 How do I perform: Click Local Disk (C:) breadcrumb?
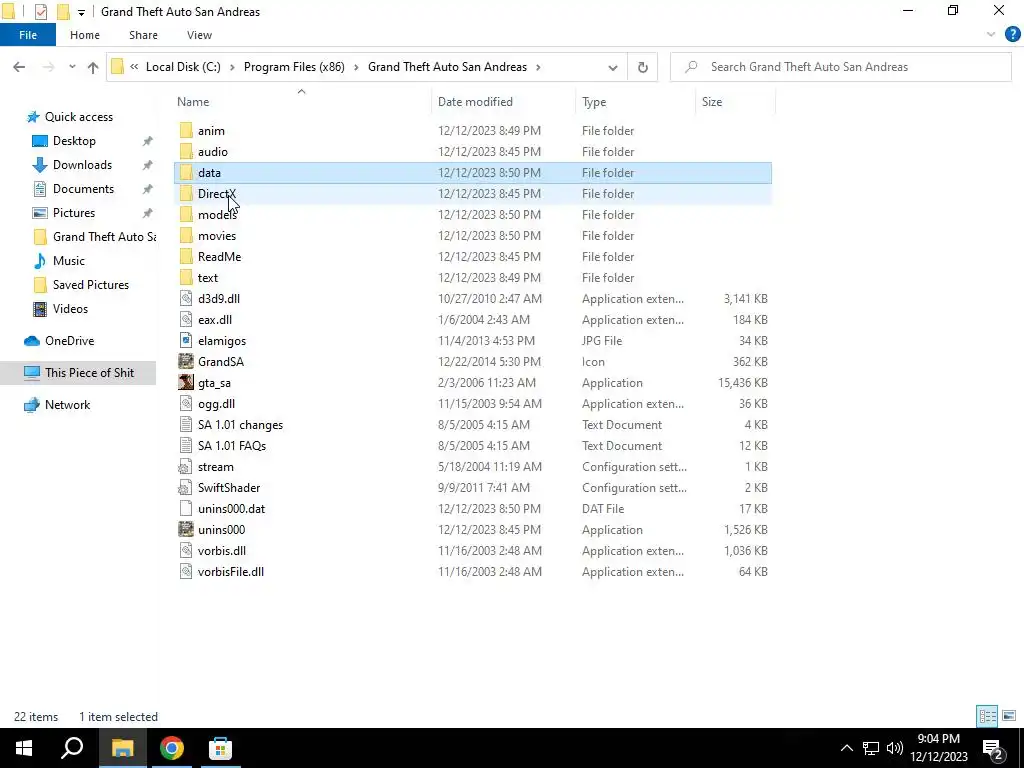(x=183, y=67)
